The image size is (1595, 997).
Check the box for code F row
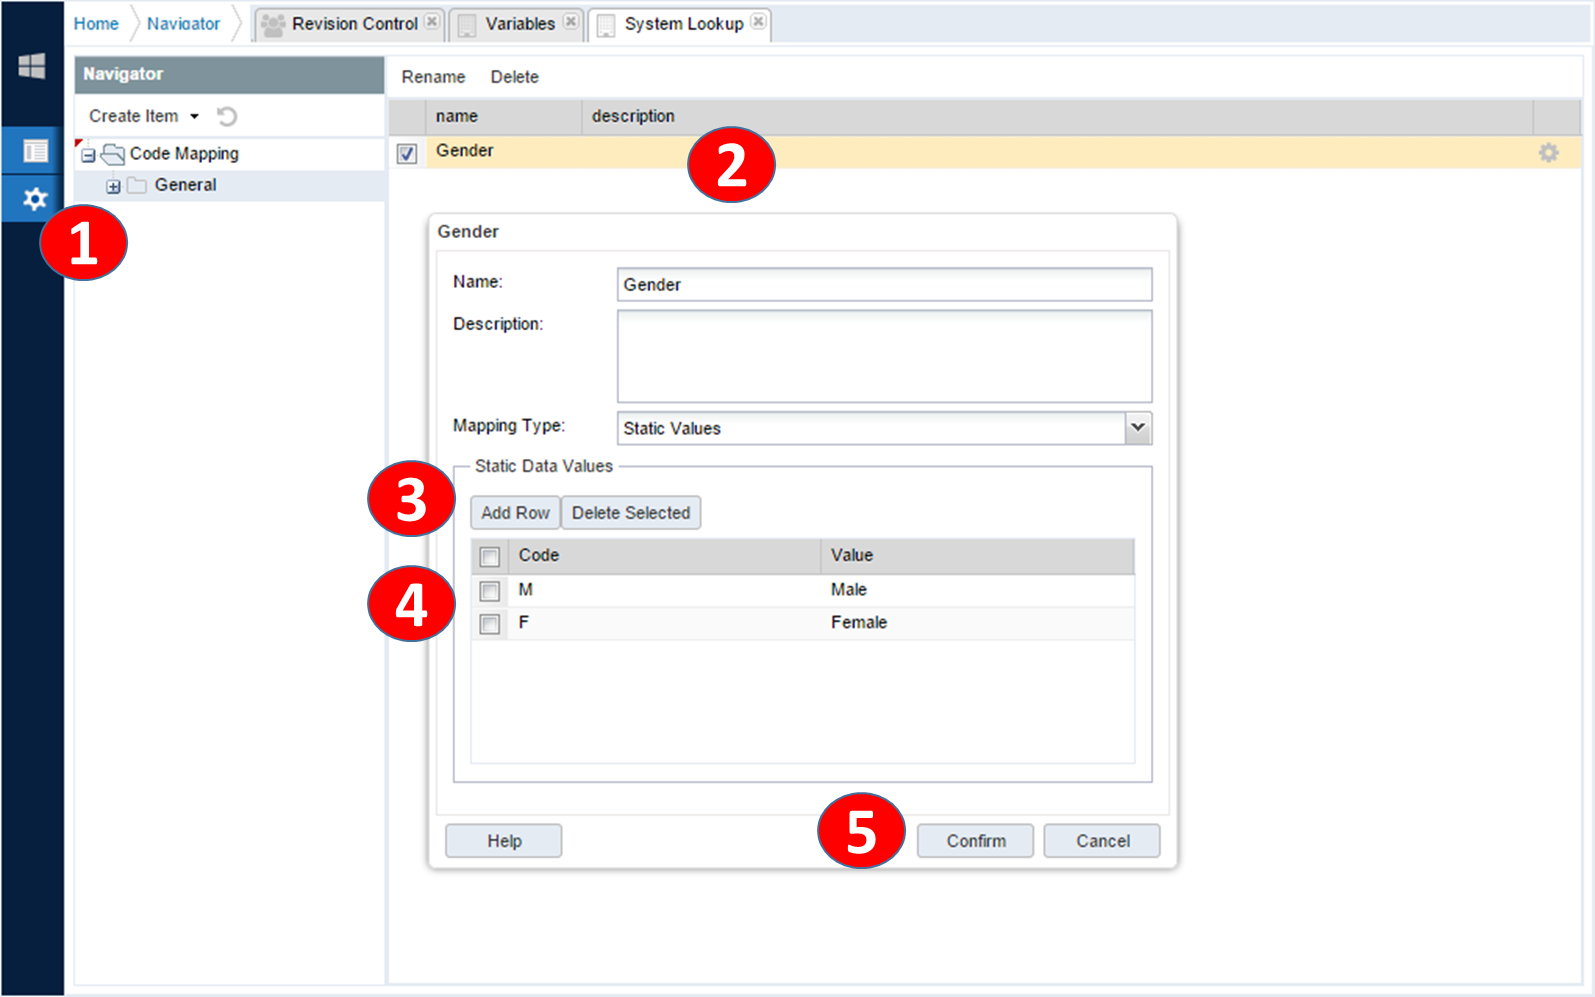point(490,624)
